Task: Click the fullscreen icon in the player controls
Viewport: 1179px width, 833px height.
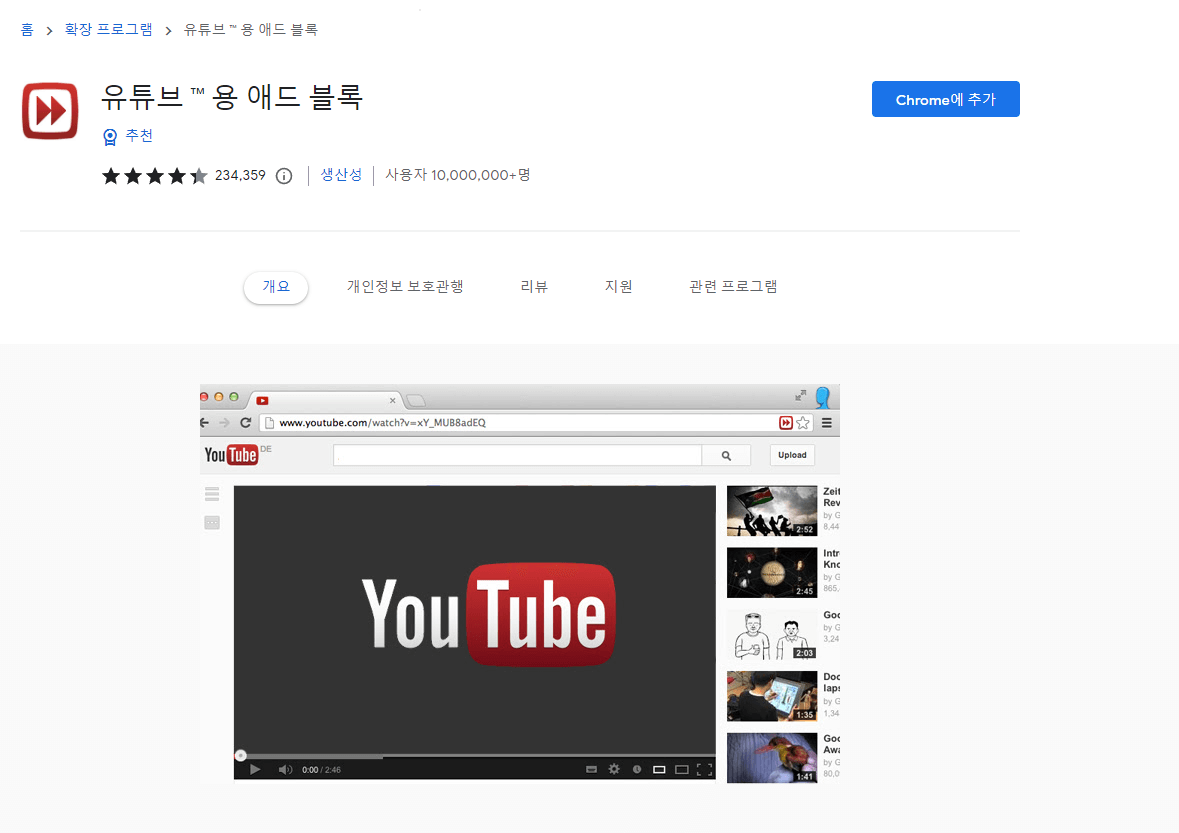Action: (702, 769)
